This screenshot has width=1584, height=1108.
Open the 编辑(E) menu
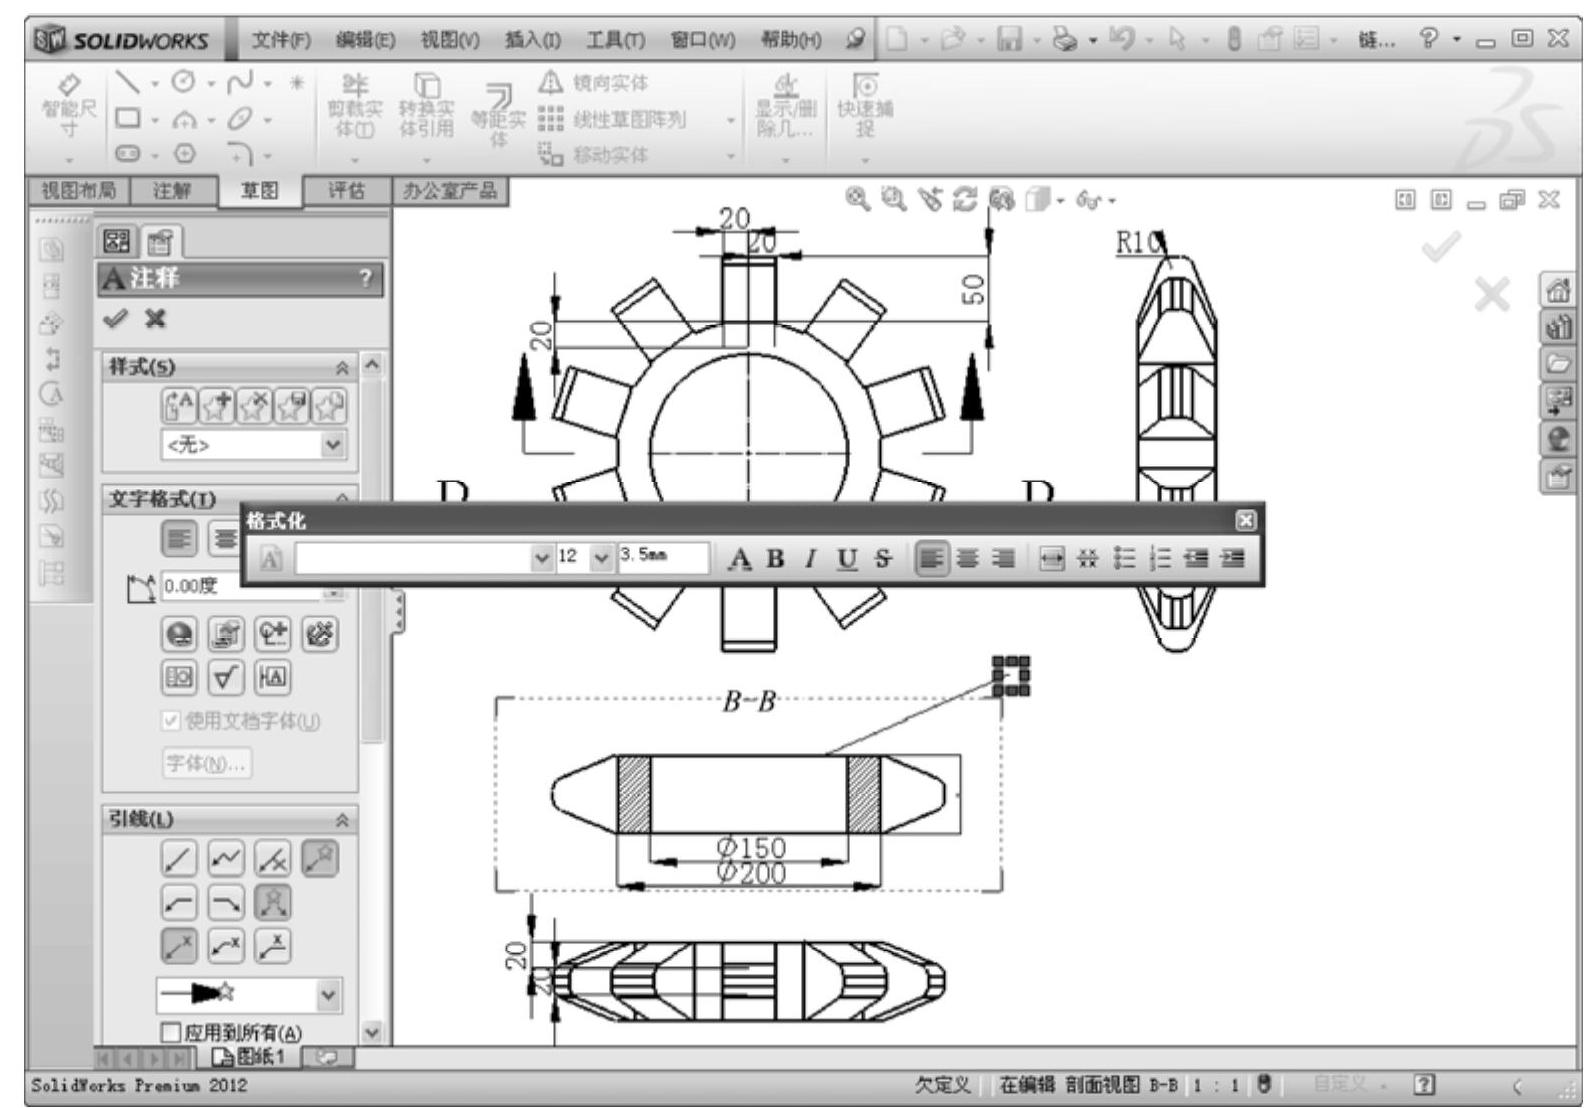tap(365, 40)
